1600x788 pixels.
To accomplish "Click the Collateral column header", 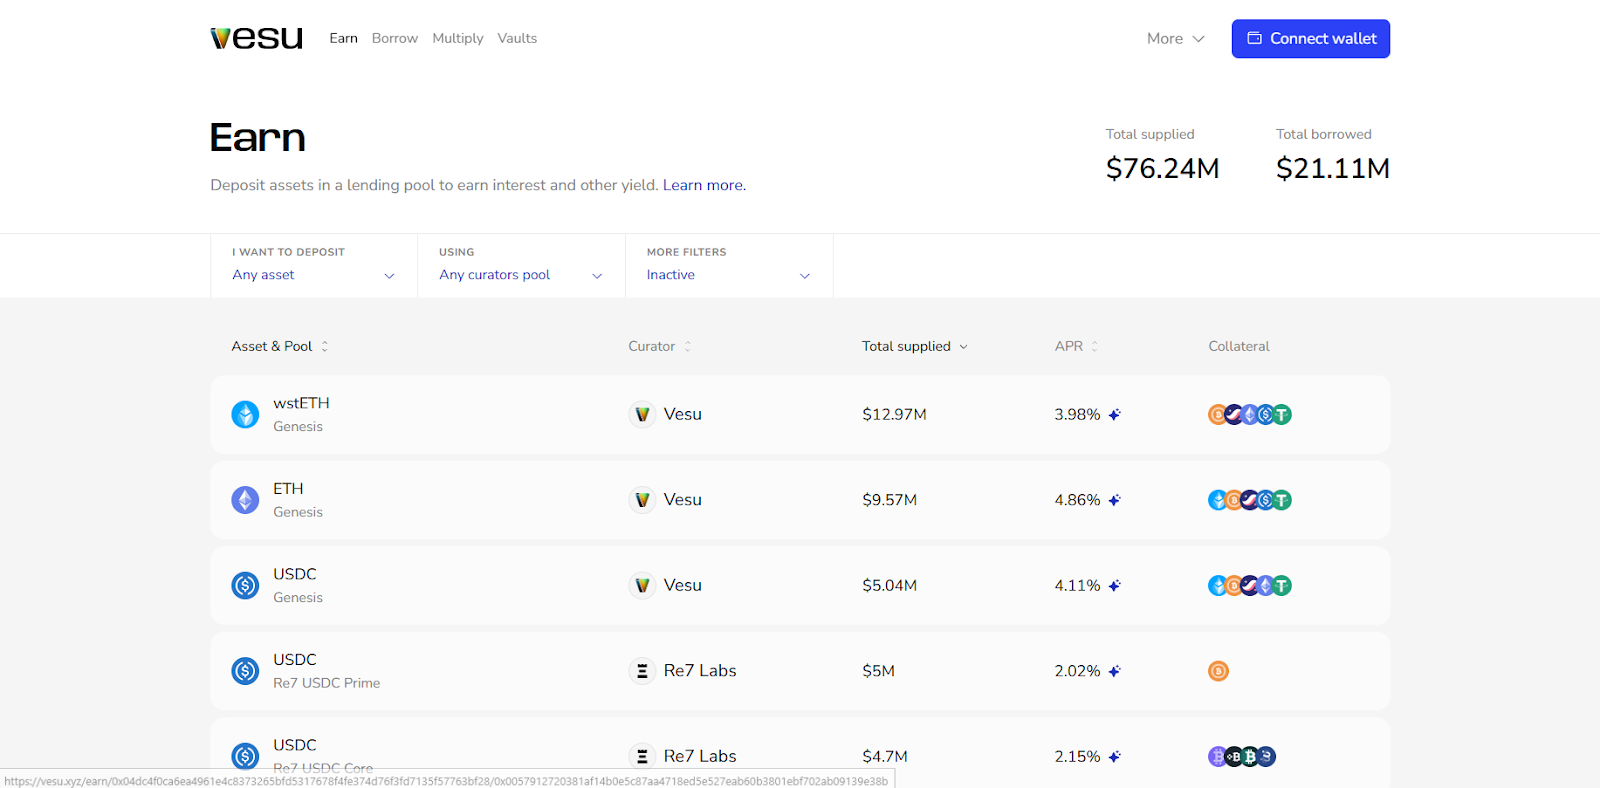I will [1238, 346].
